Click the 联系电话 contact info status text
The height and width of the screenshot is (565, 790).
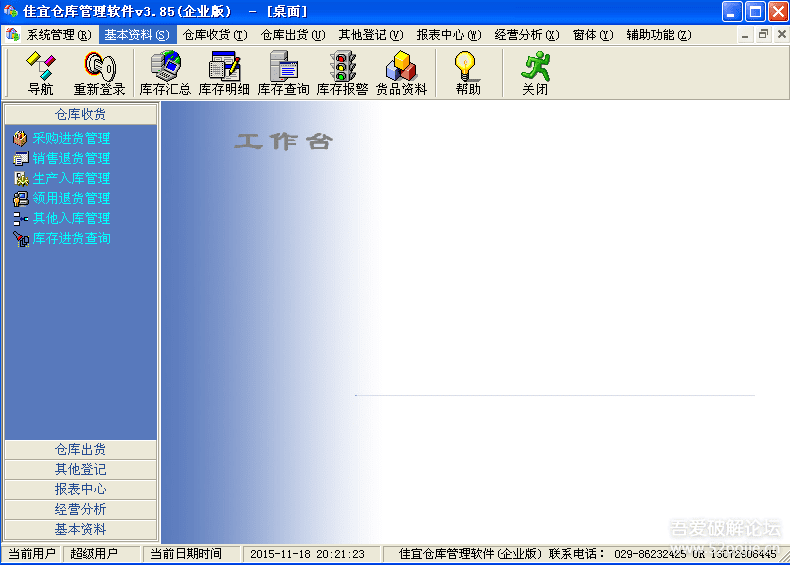point(587,554)
